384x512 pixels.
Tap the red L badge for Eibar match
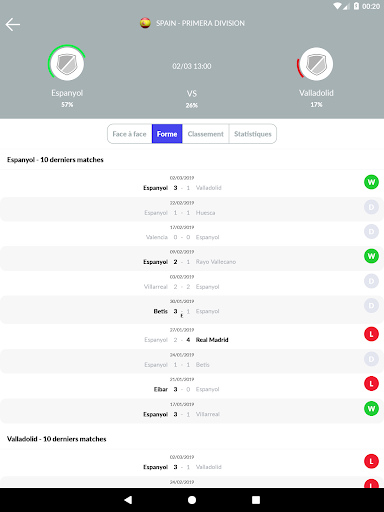(371, 384)
